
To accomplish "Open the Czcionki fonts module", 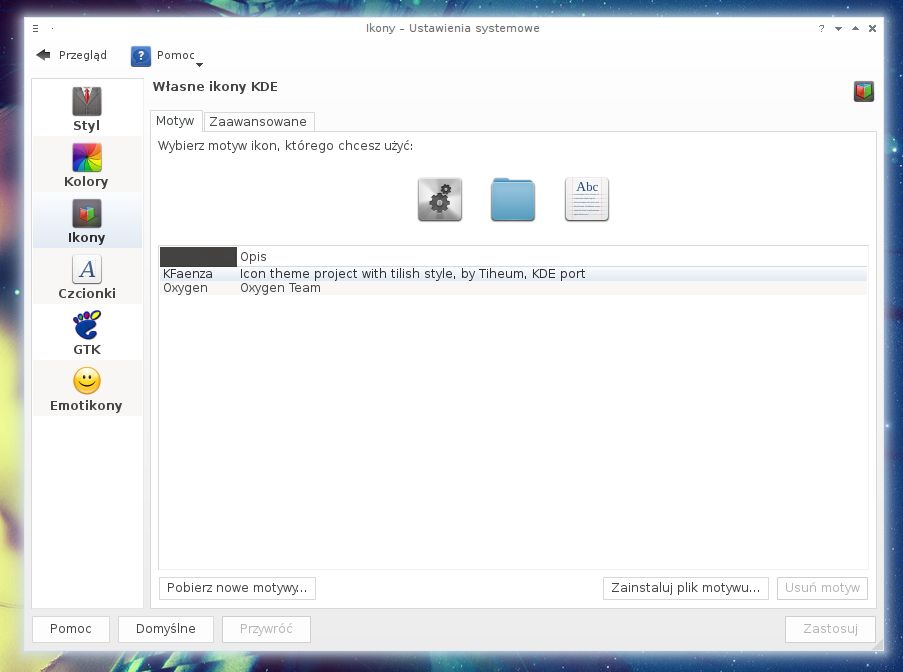I will tap(86, 276).
